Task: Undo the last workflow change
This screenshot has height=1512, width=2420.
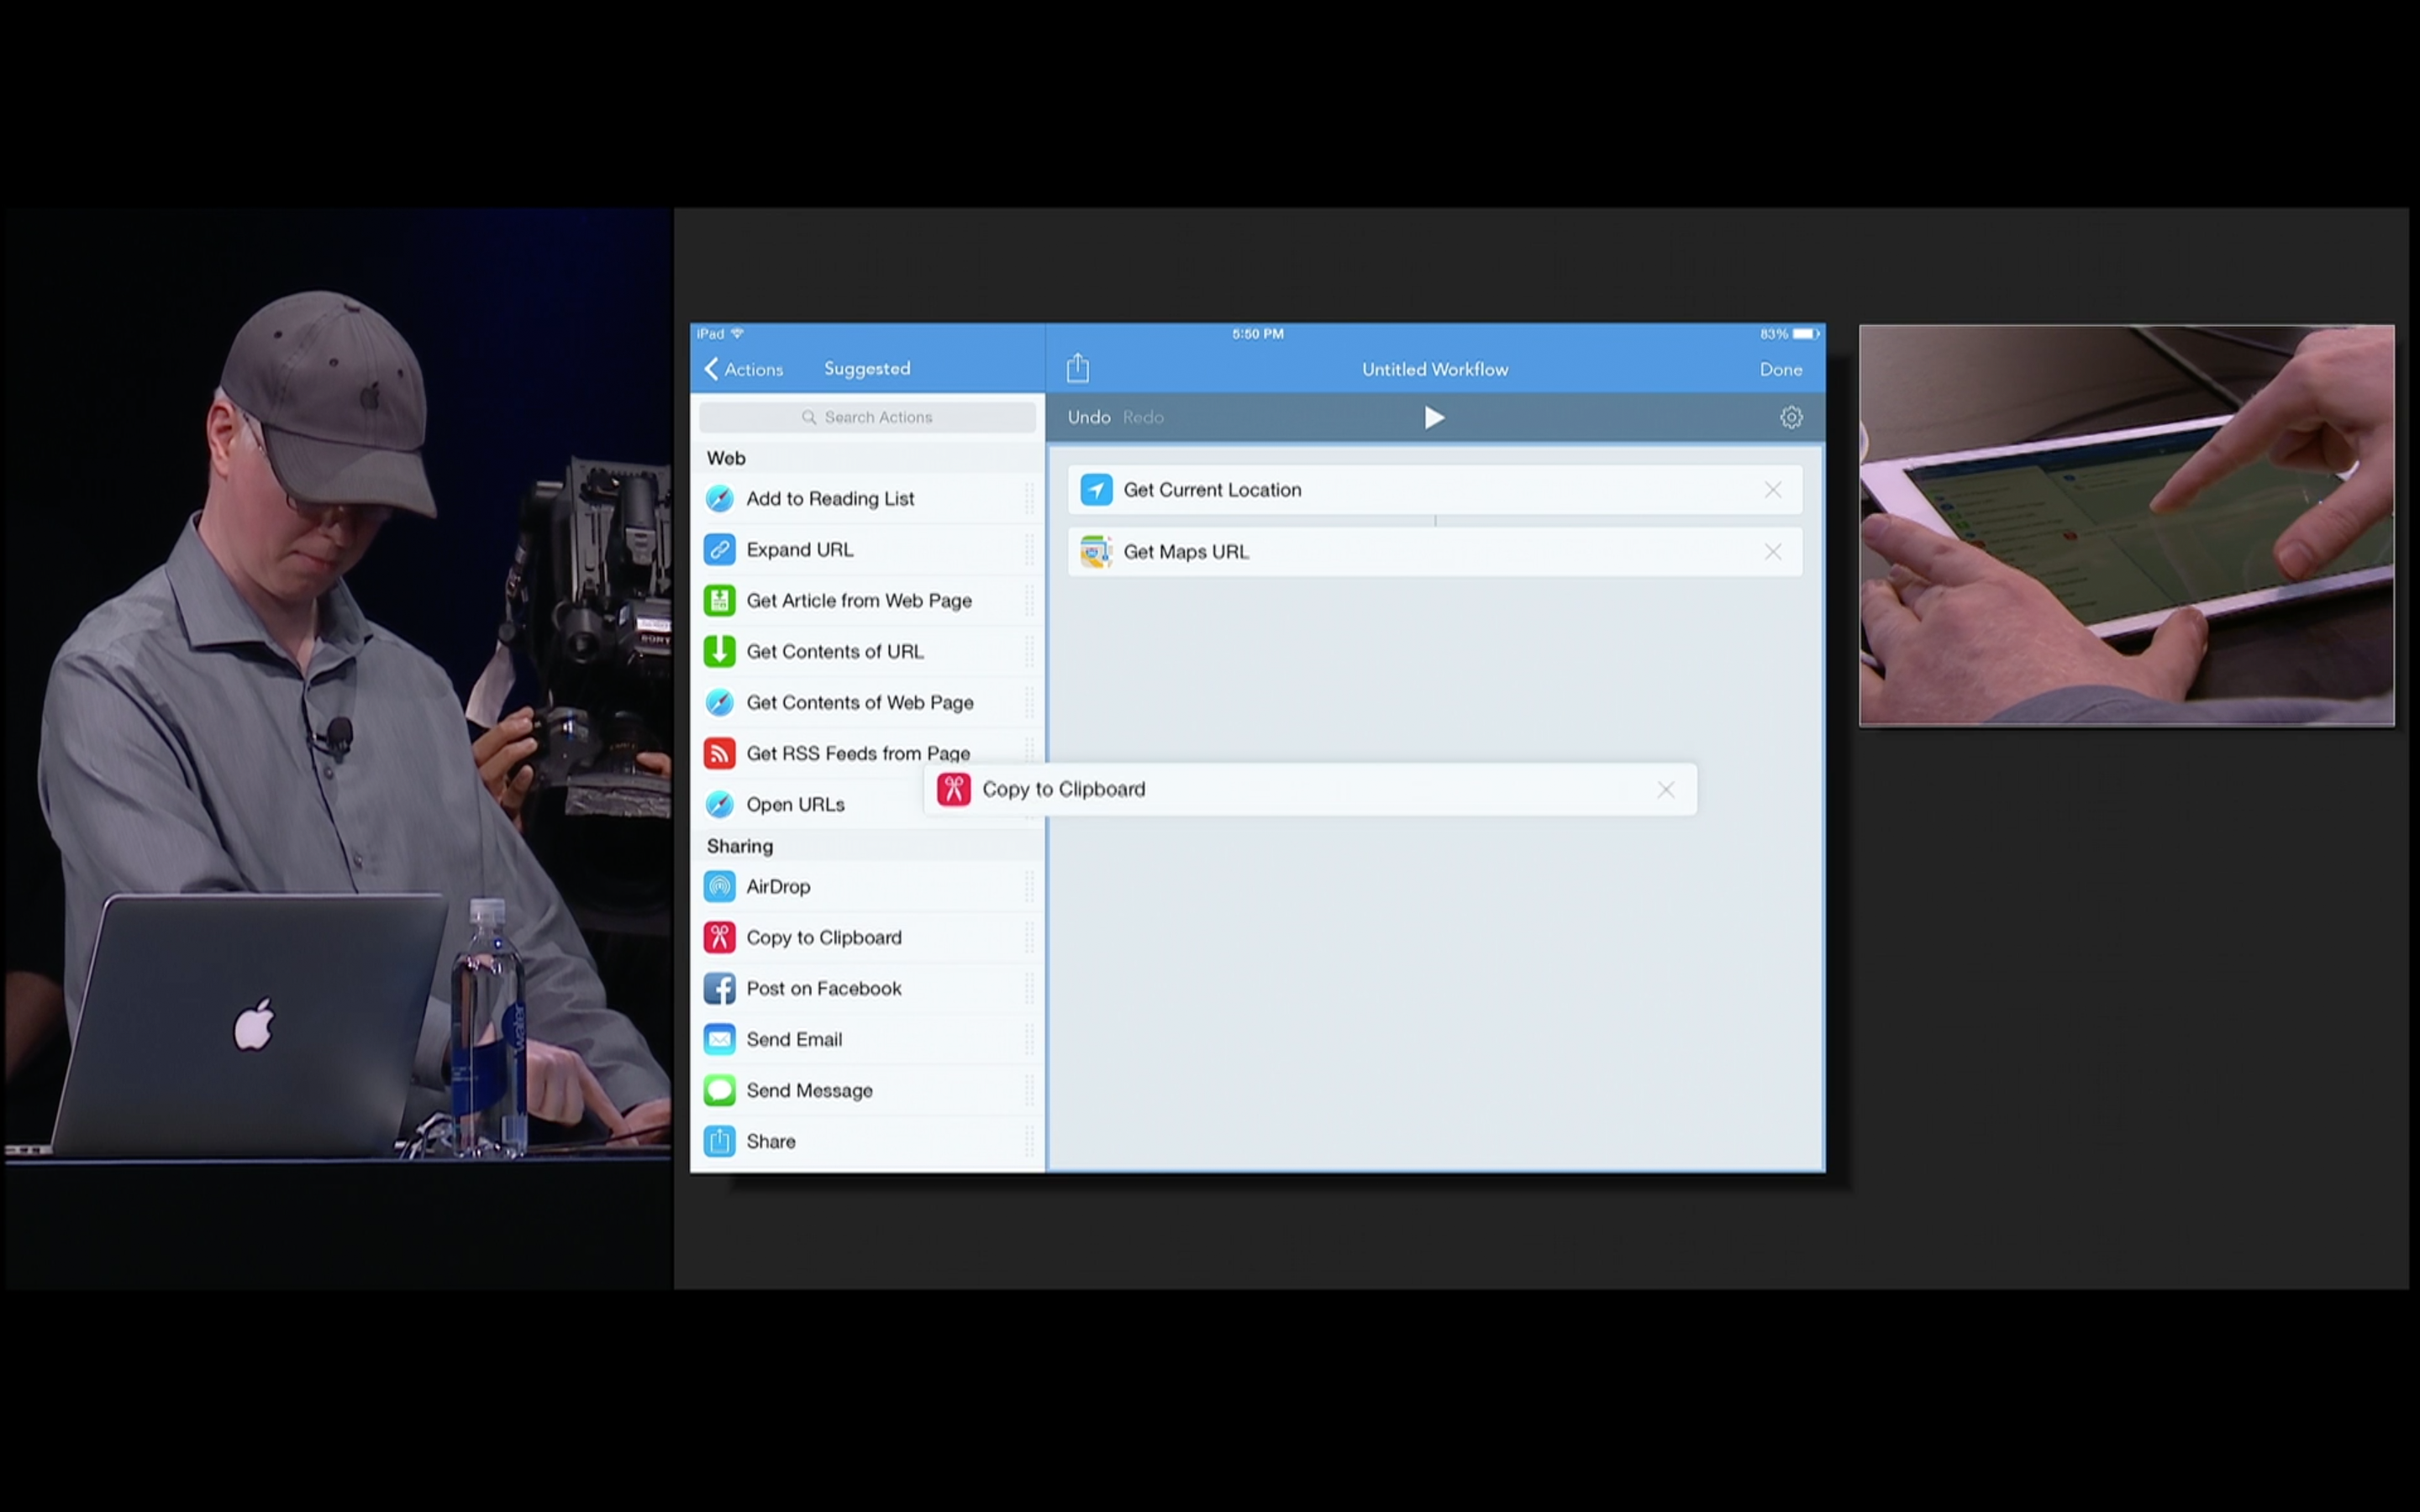Action: point(1088,417)
